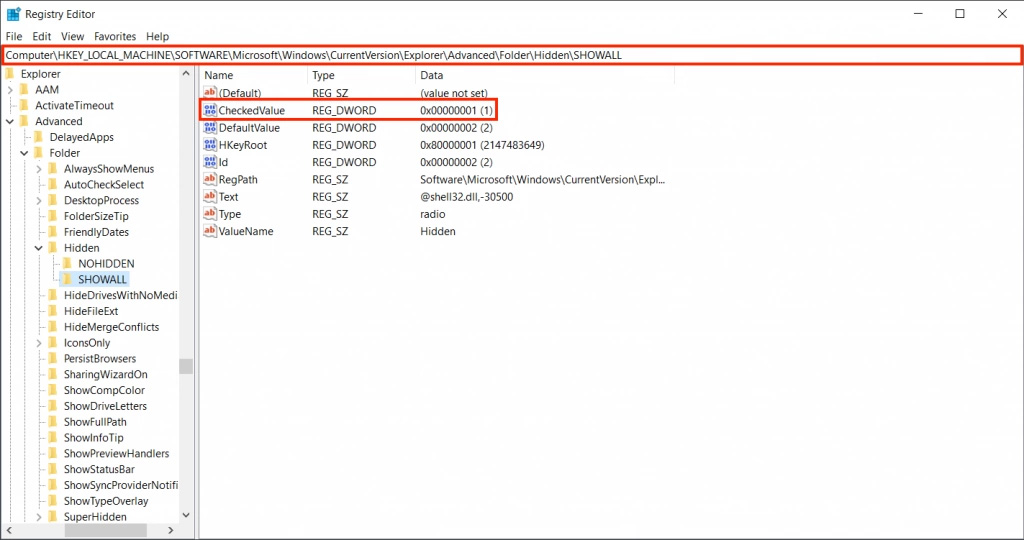Select the RegPath string icon

pyautogui.click(x=210, y=179)
